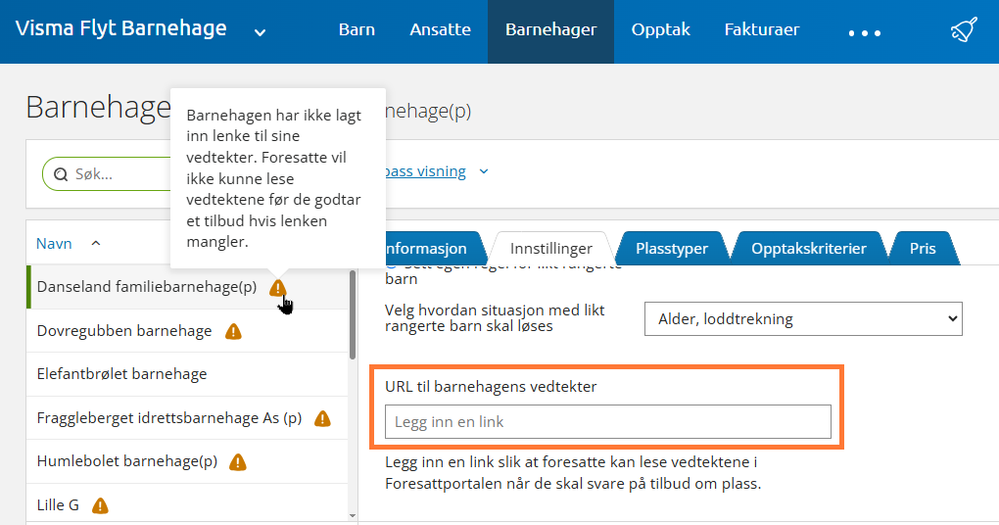Click warning icon beside Dovregubben barnehage
The image size is (999, 525).
pyautogui.click(x=234, y=331)
